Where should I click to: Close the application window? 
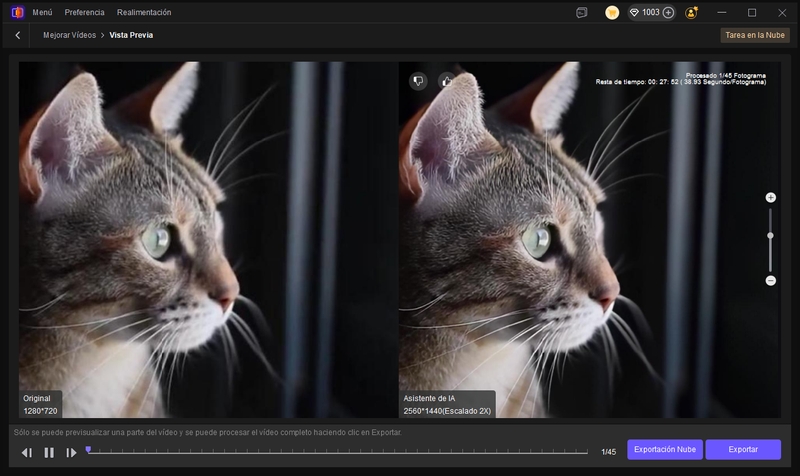pos(782,13)
